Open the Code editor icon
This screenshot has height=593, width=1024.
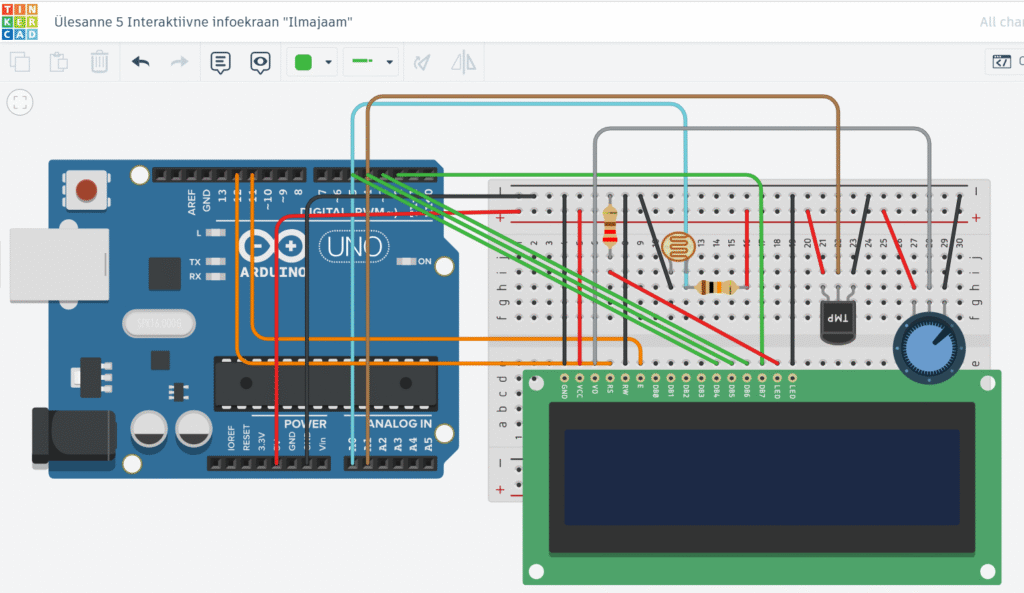tap(1002, 62)
